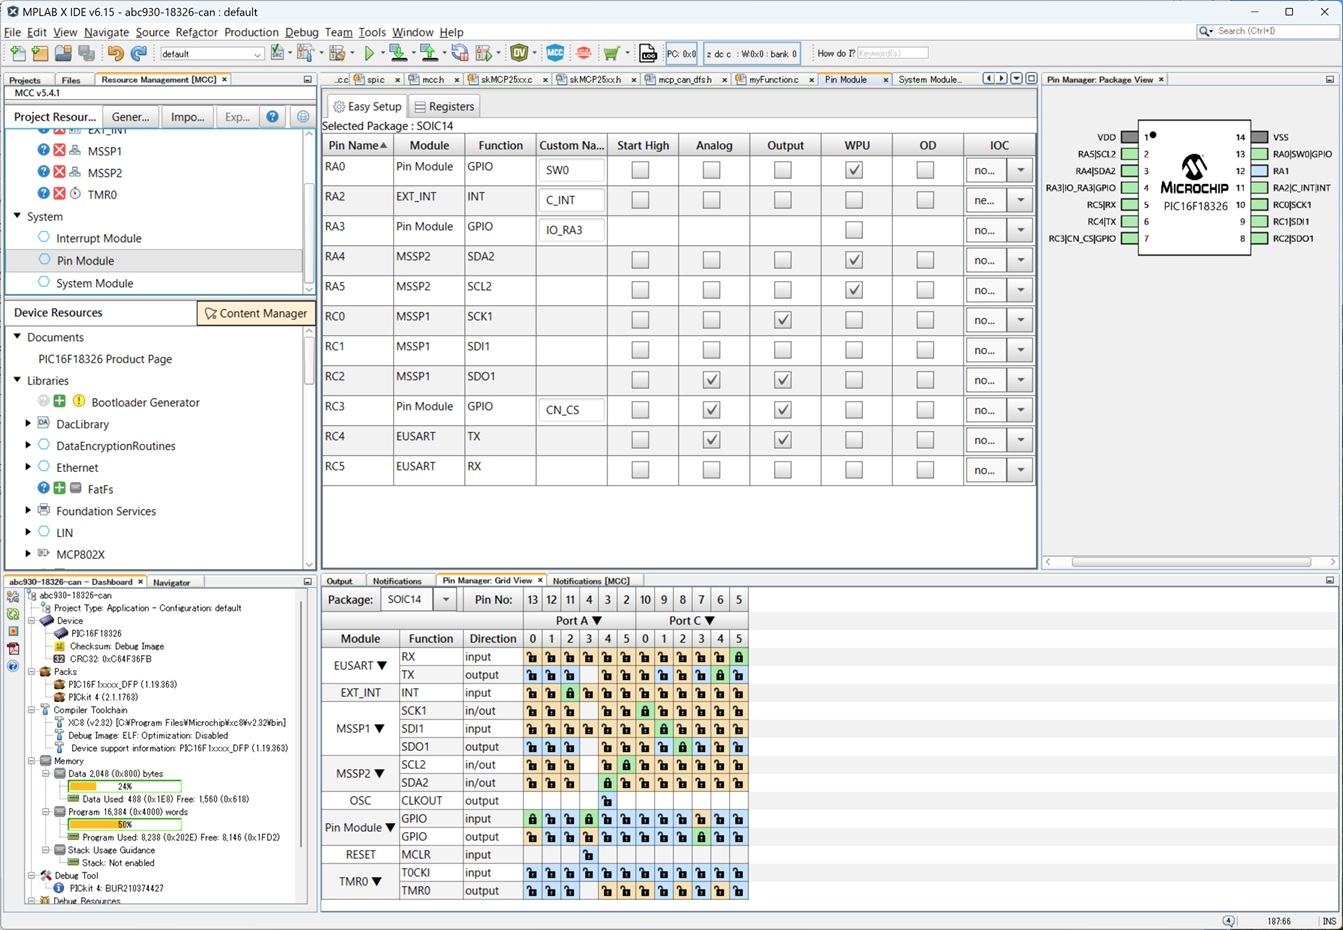Screen dimensions: 1343x930
Task: Open the SOIC14 package dropdown
Action: click(x=445, y=600)
